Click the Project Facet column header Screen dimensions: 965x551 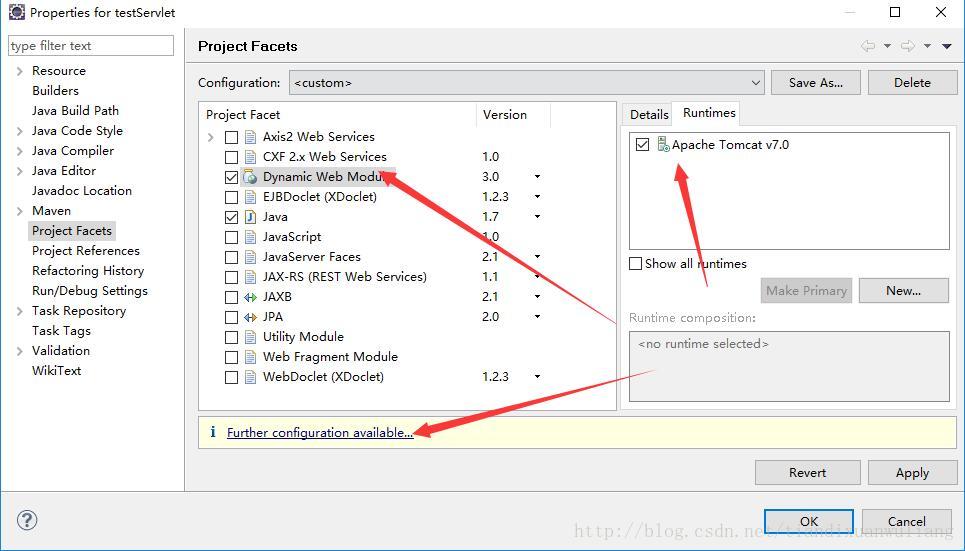[x=337, y=115]
